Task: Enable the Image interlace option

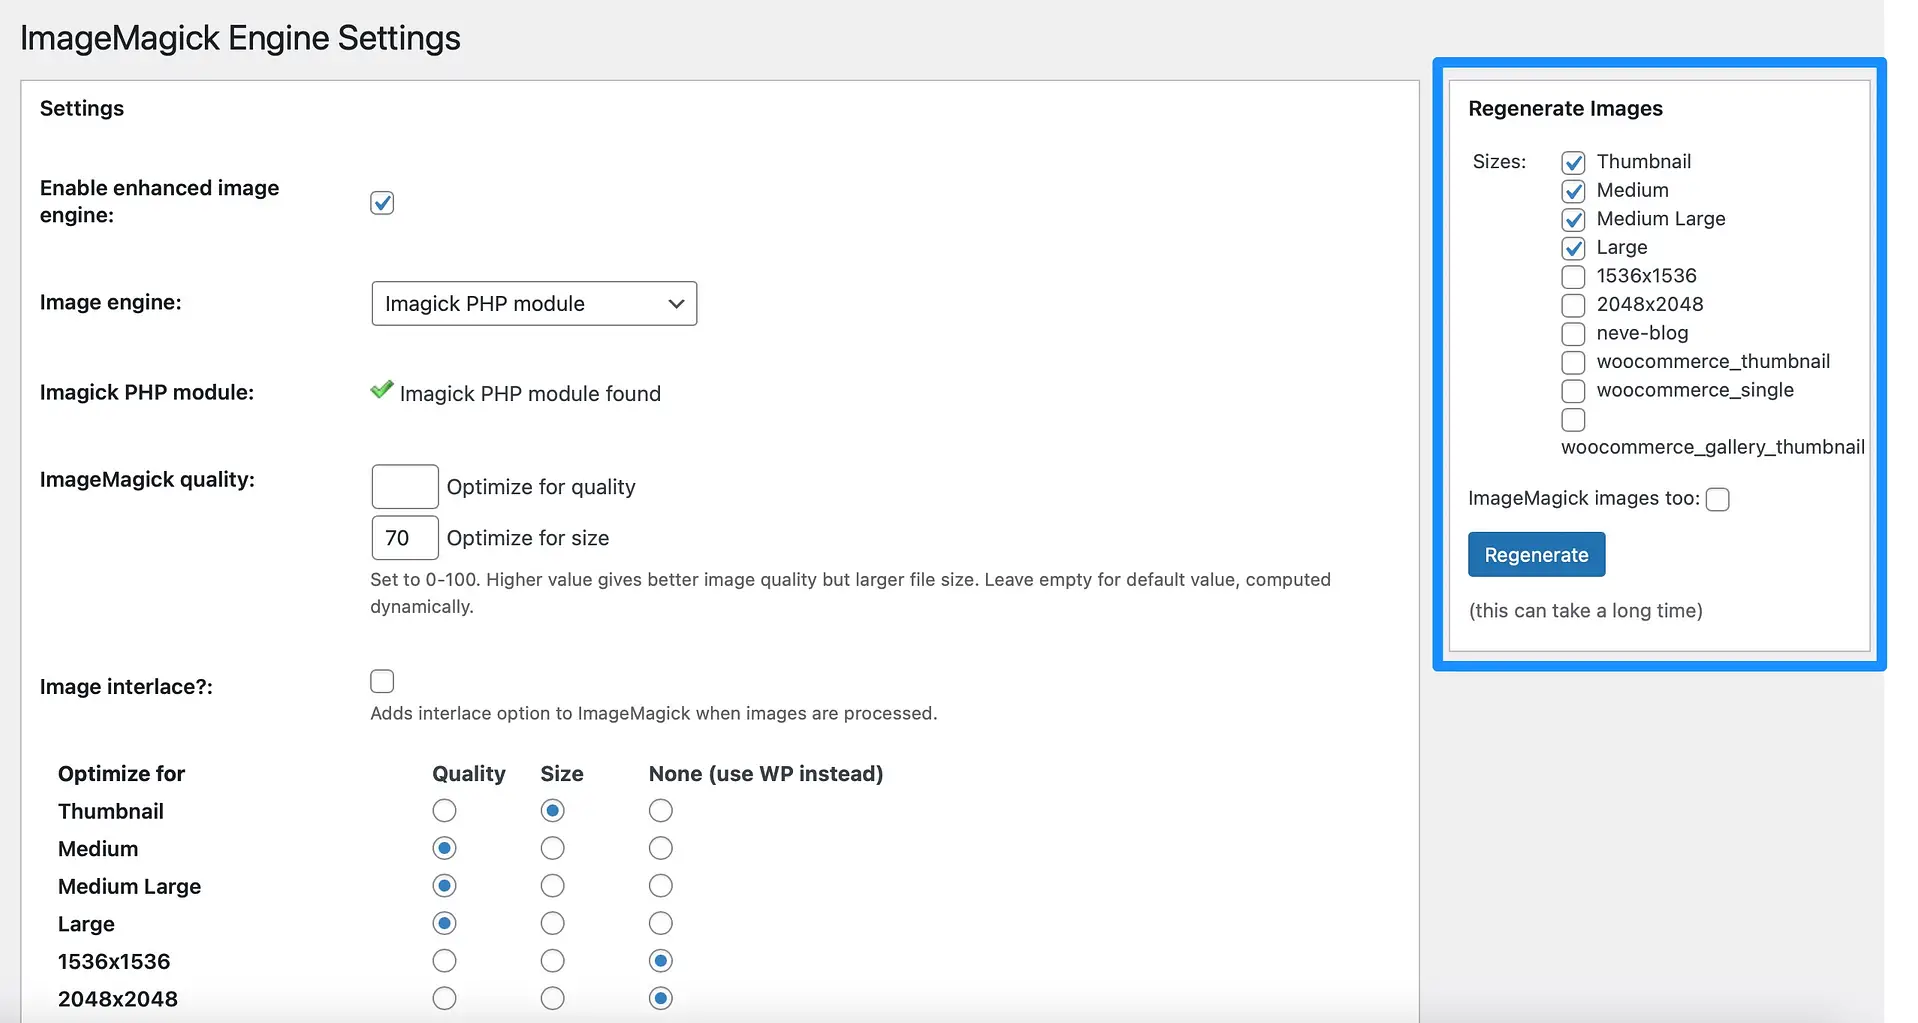Action: coord(381,681)
